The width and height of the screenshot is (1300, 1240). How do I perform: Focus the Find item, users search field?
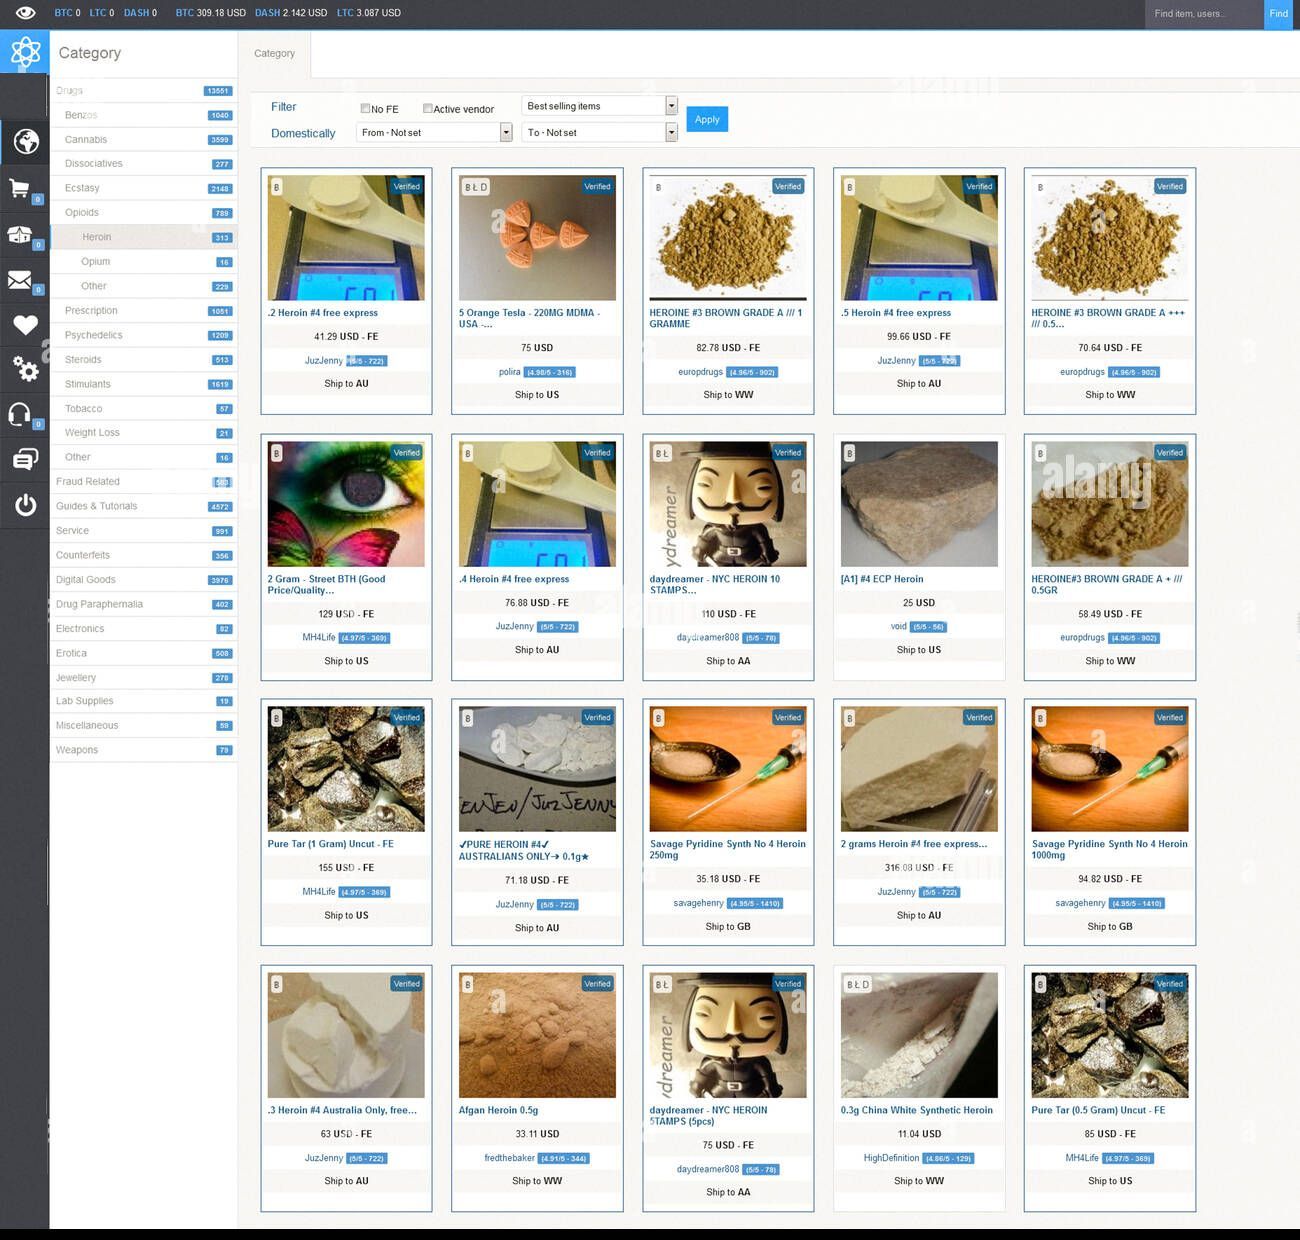pos(1203,14)
